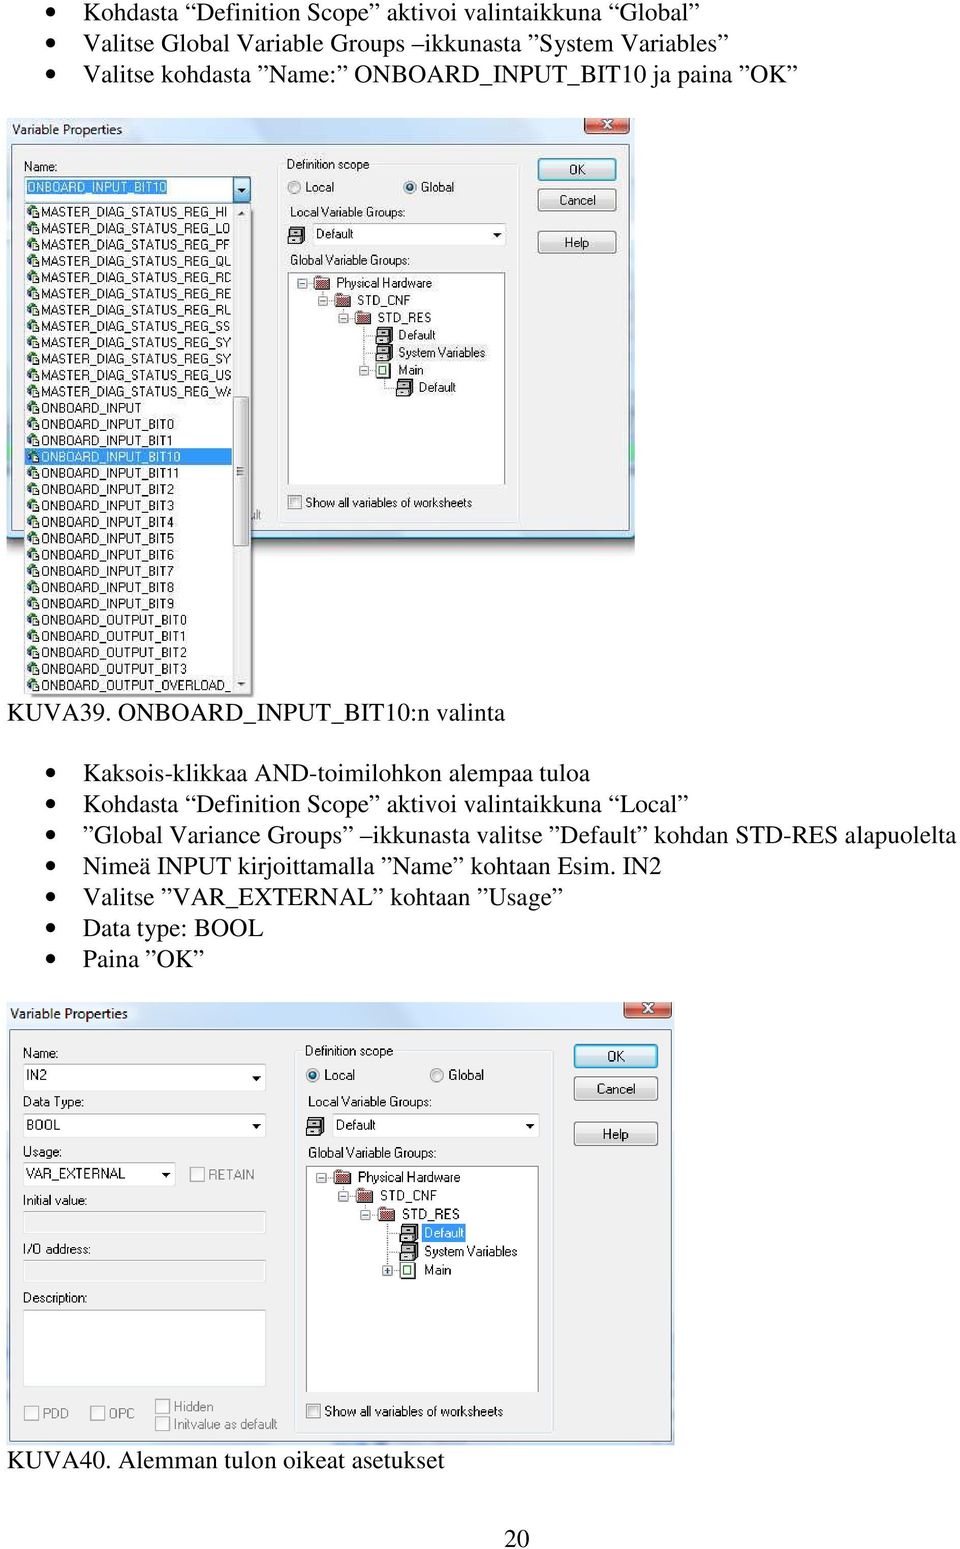Select Local radio button in IN2 dialog

click(313, 1075)
